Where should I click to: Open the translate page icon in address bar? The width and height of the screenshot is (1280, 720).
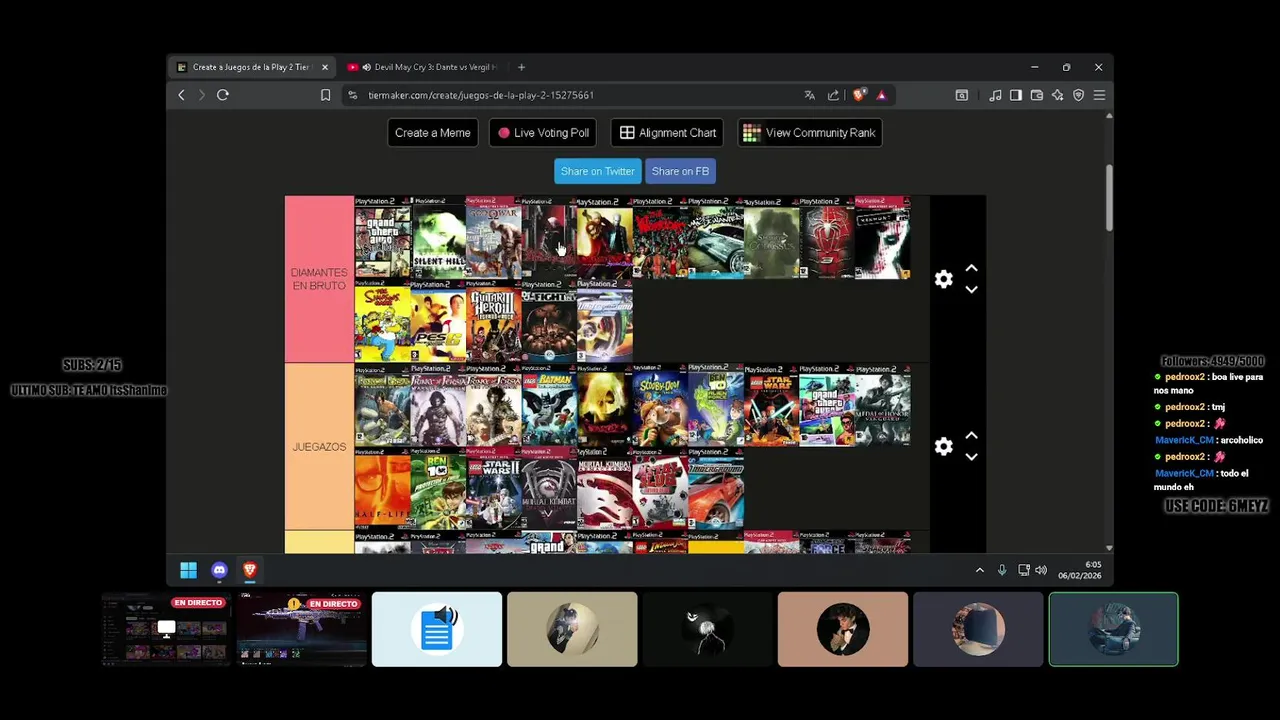tap(809, 95)
